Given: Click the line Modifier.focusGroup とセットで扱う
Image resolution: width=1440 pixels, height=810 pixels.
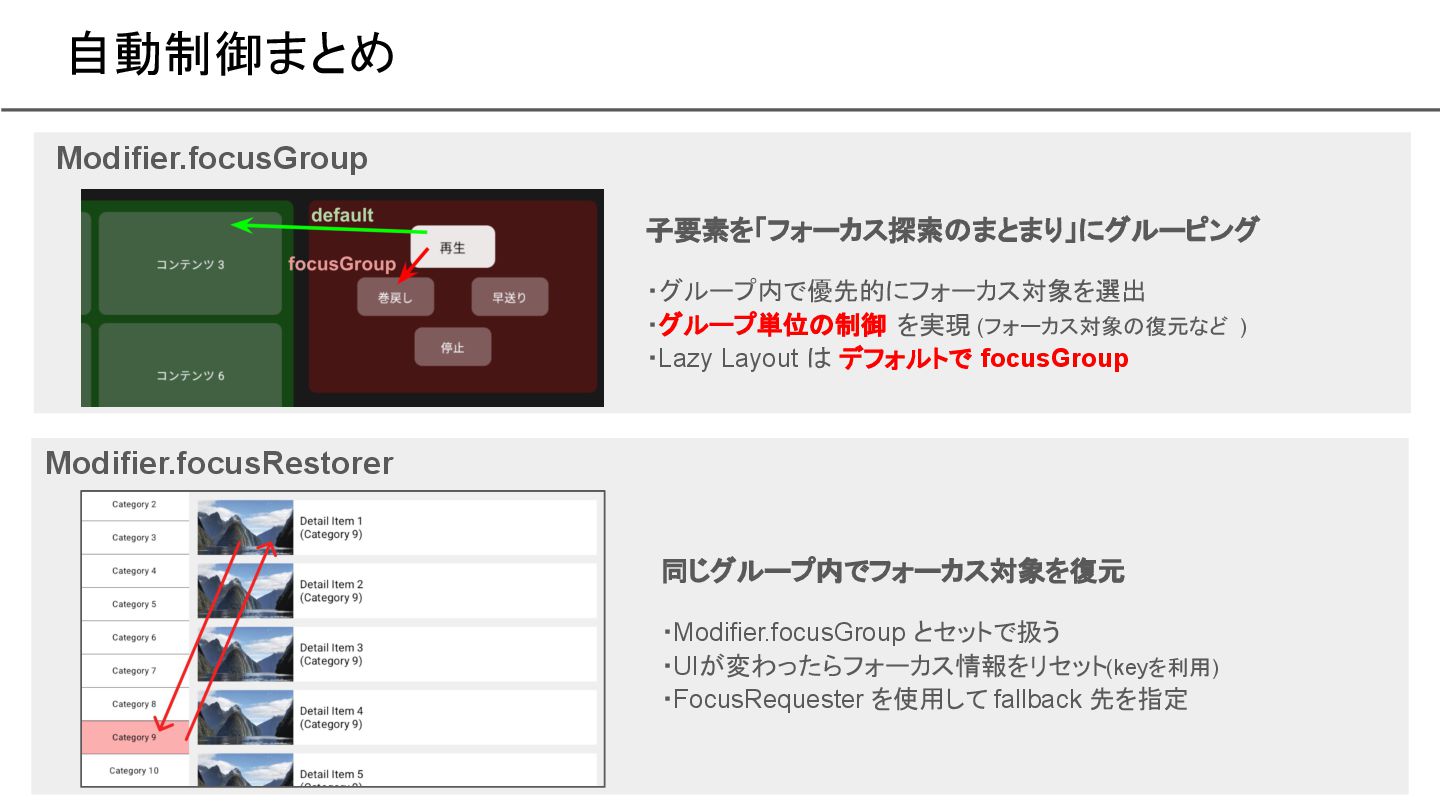Looking at the screenshot, I should point(862,632).
